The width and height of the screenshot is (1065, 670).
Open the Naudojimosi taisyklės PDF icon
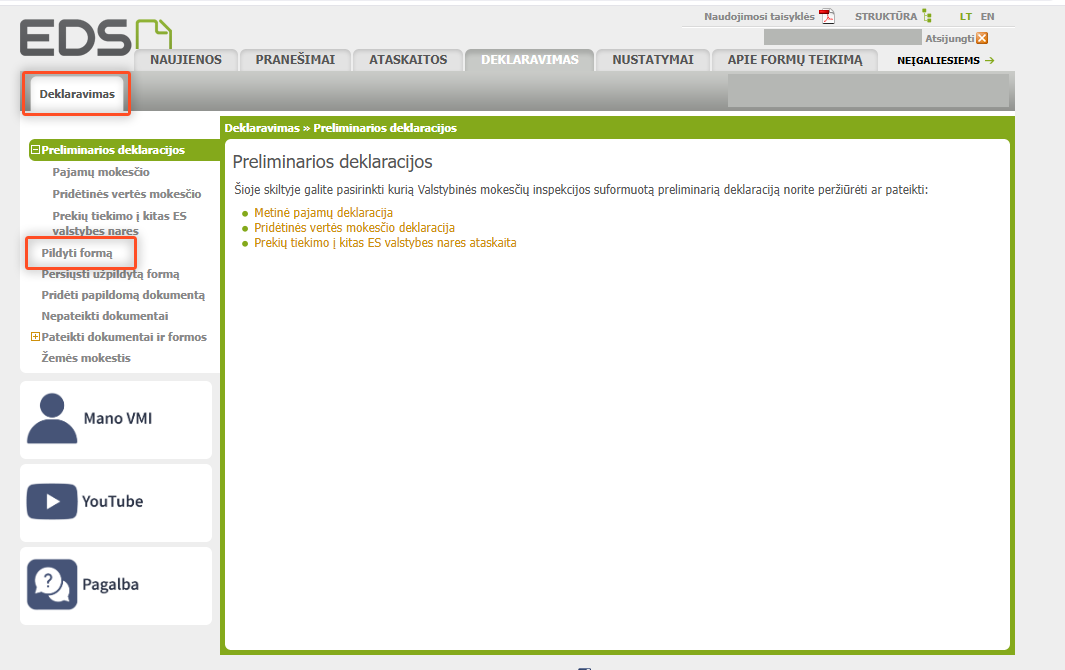pyautogui.click(x=827, y=16)
